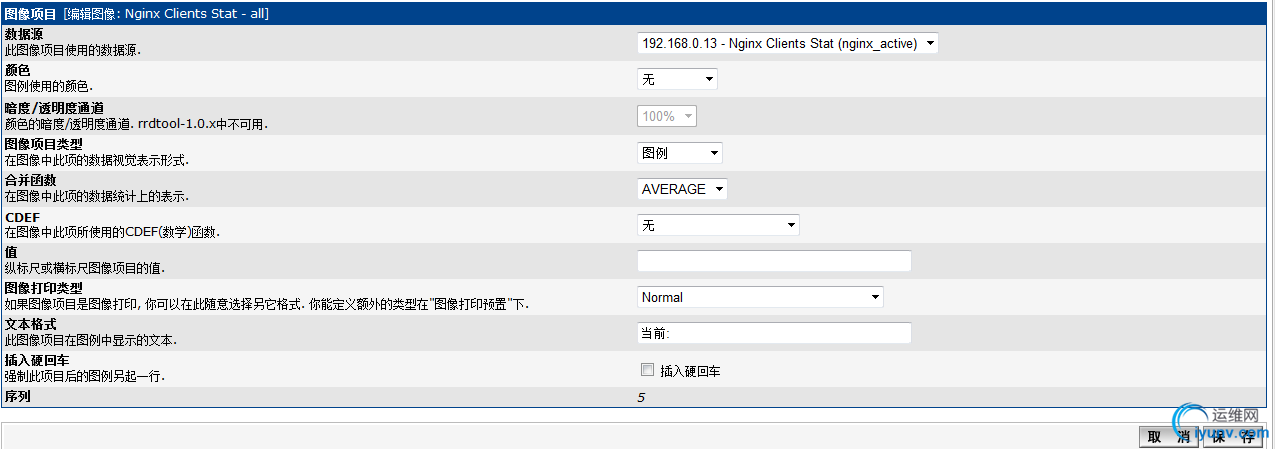Open the AVERAGE consolidation function dropdown
The image size is (1275, 449).
click(682, 189)
